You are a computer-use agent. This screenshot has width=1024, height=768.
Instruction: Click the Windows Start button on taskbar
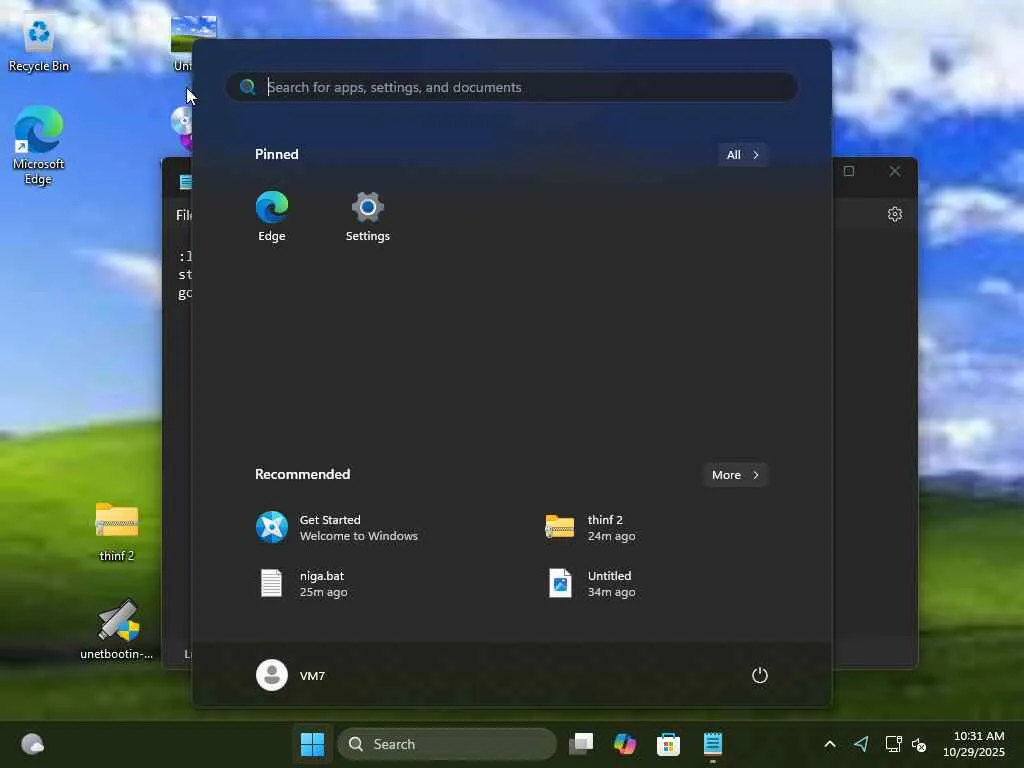click(x=312, y=744)
